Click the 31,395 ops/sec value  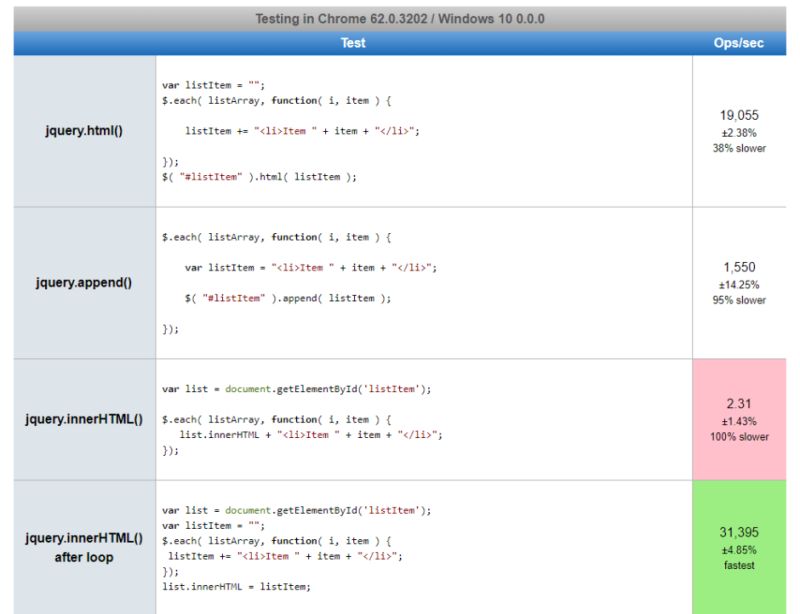point(738,531)
